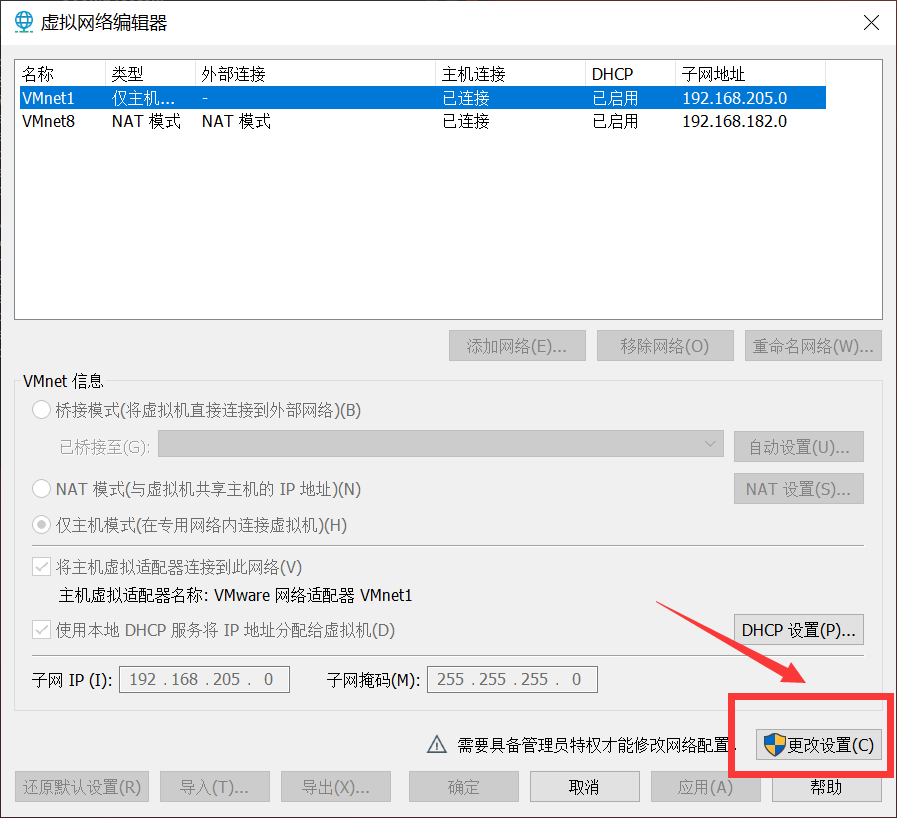Image resolution: width=897 pixels, height=818 pixels.
Task: Click the NAT 模式 type cell of VMnet8
Action: point(146,121)
